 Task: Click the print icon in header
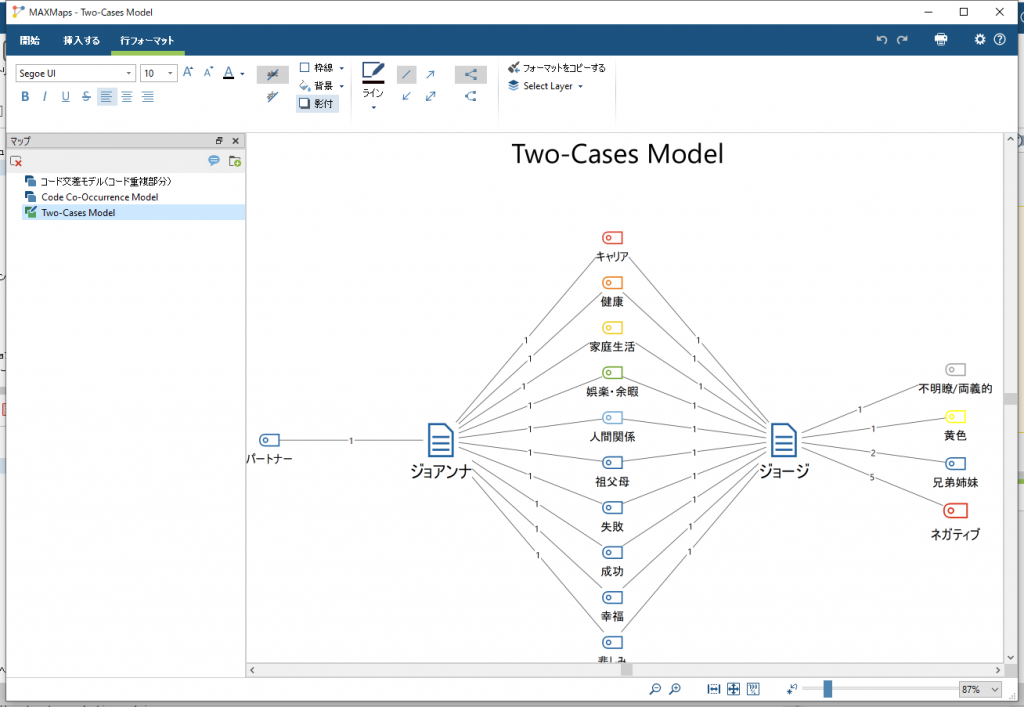[x=940, y=40]
